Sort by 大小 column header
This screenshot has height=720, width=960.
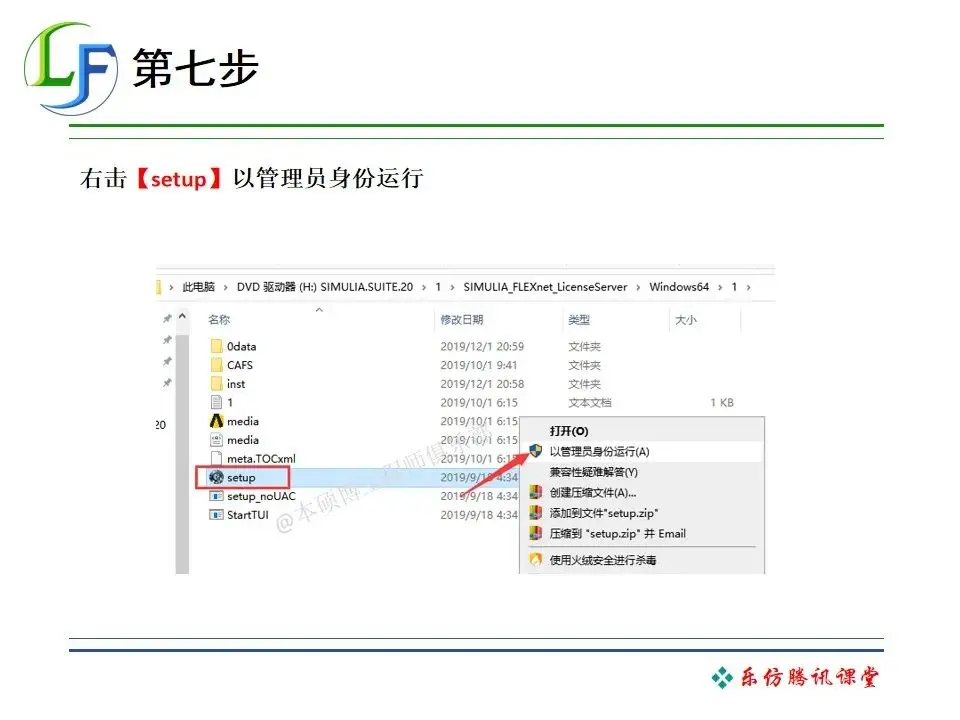(686, 320)
